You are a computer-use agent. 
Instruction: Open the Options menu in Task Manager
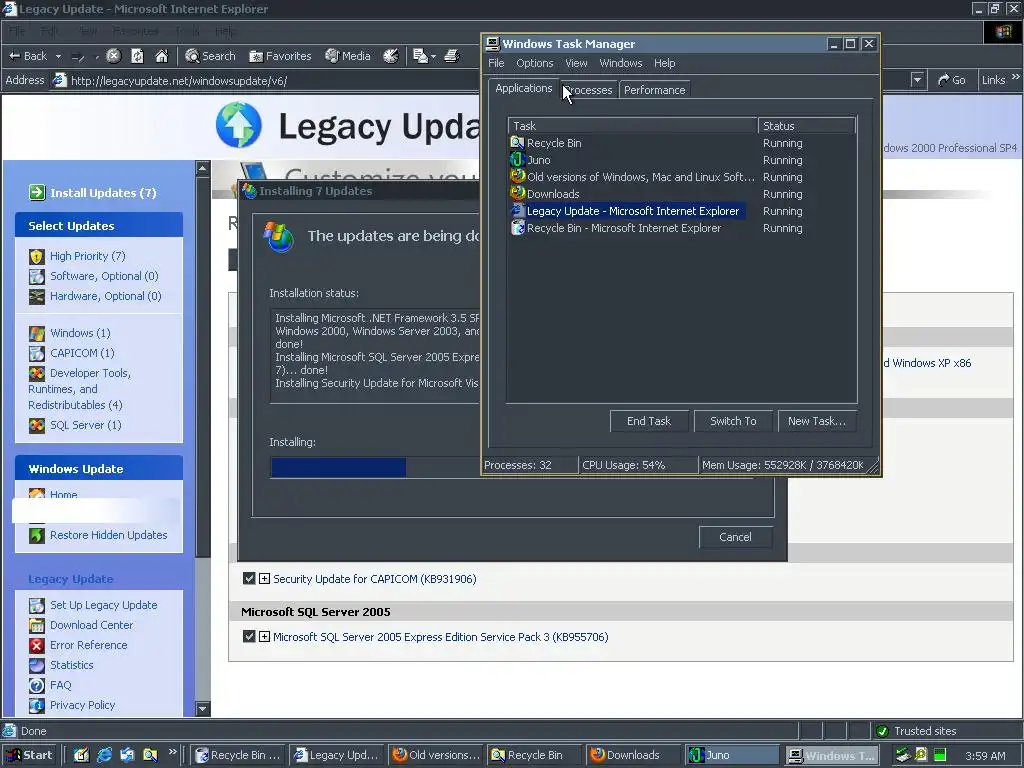tap(535, 63)
